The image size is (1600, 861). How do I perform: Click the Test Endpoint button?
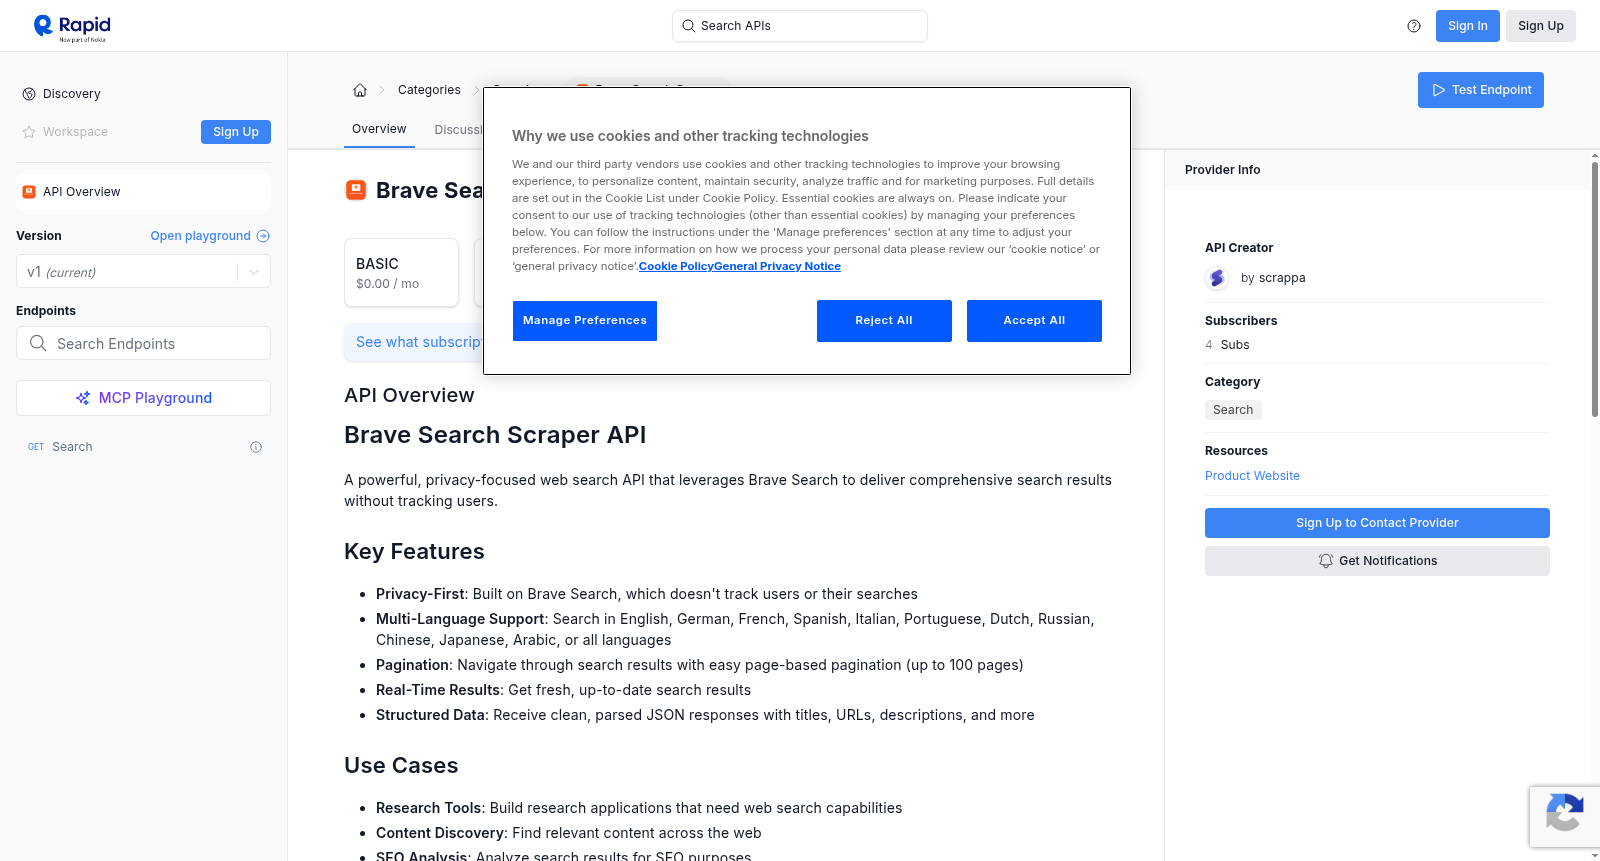[1481, 90]
